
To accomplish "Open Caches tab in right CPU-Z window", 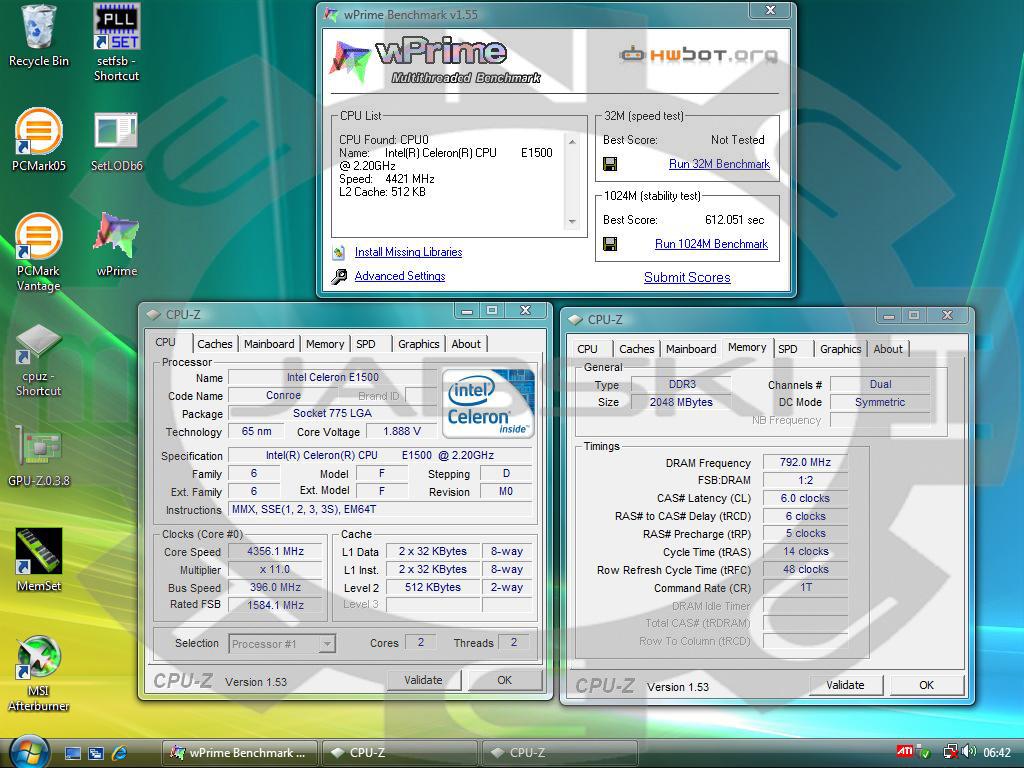I will (x=637, y=349).
